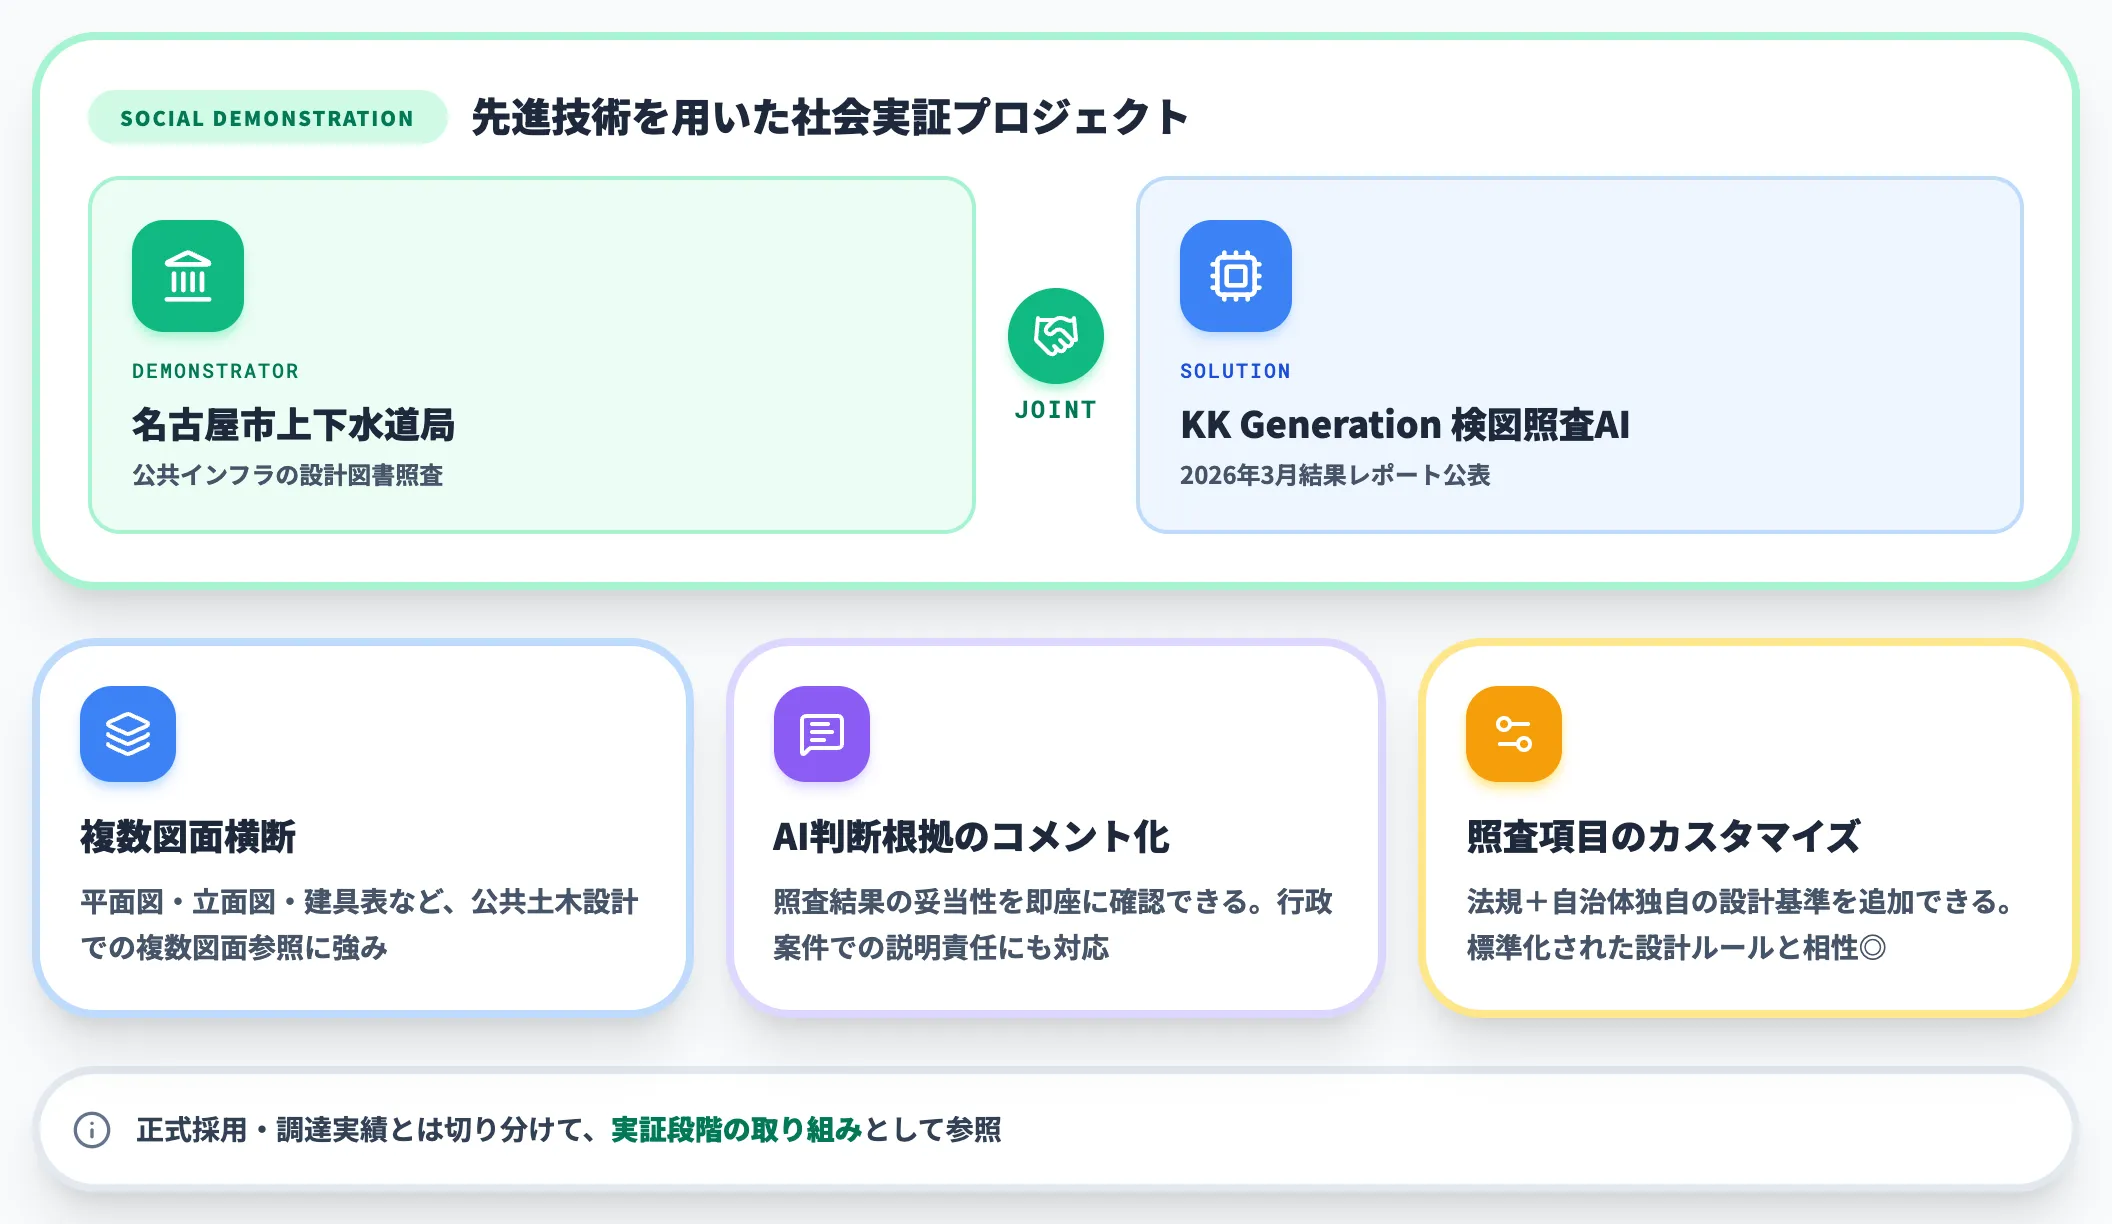Click the green handshake JOINT icon

click(x=1056, y=336)
